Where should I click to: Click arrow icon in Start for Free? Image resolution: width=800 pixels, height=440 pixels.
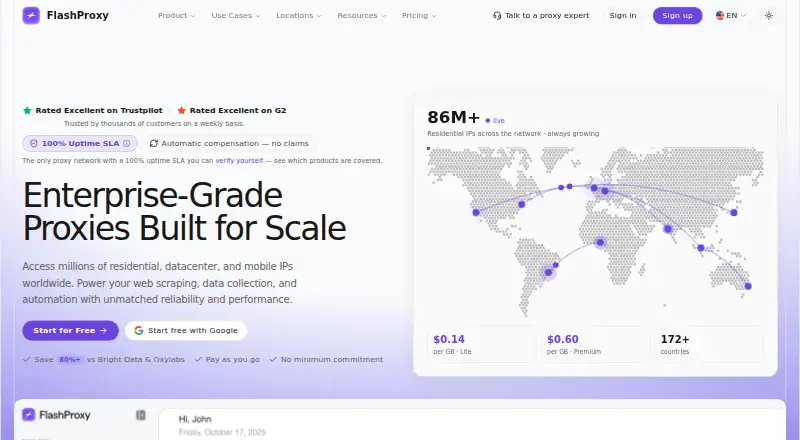click(104, 331)
